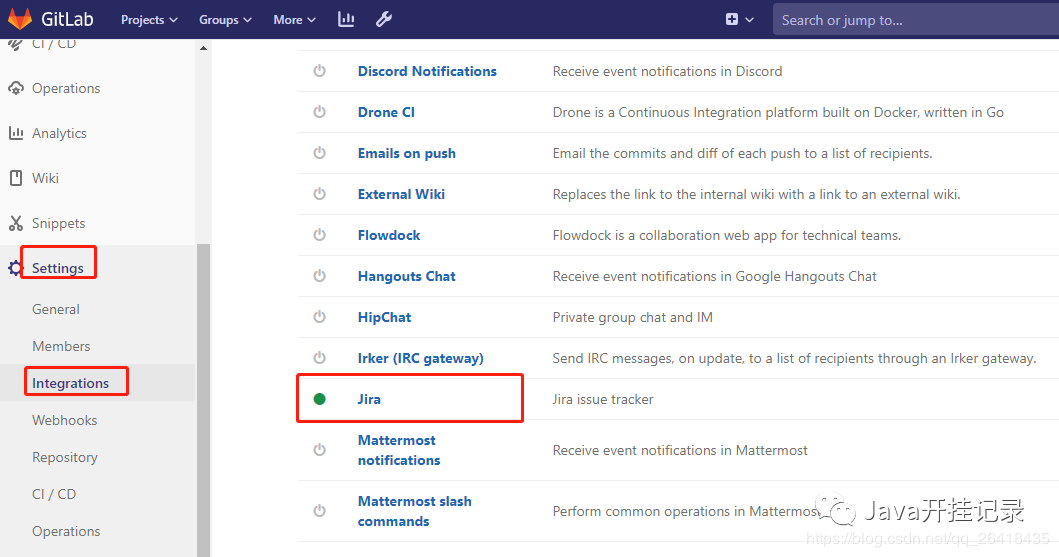1059x557 pixels.
Task: Open Mattermost notifications integration
Action: pyautogui.click(x=398, y=450)
